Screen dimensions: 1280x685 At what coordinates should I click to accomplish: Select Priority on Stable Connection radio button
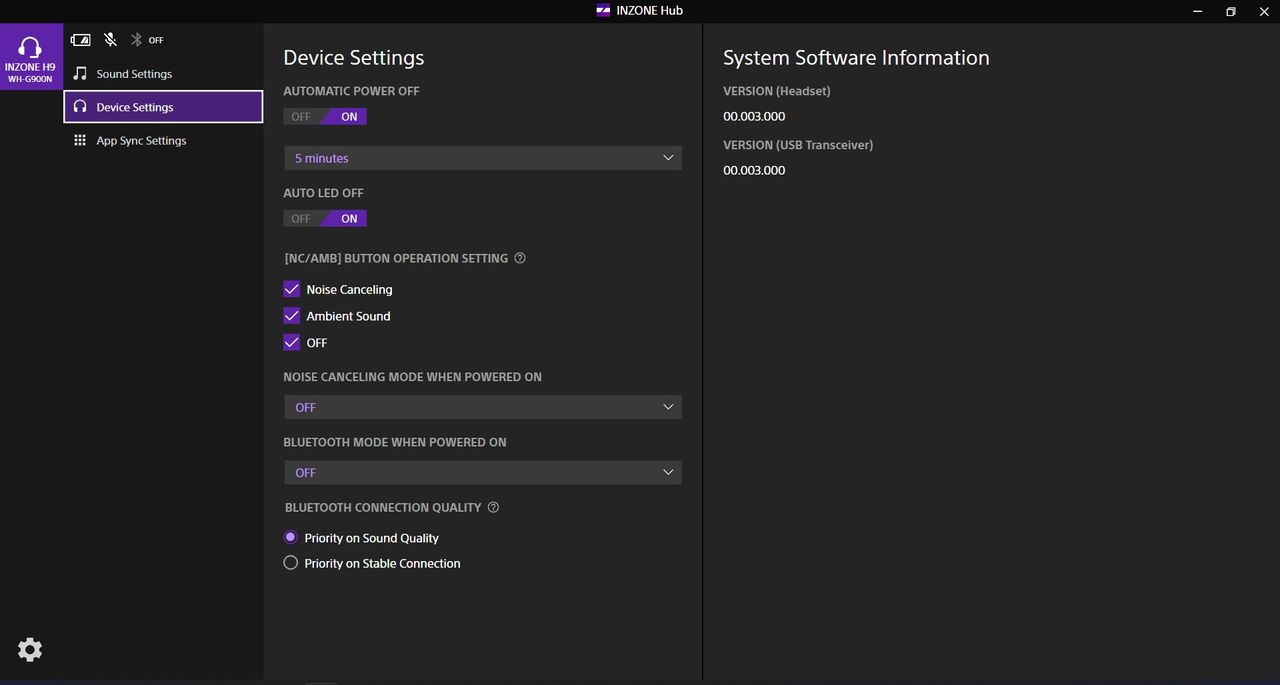(291, 563)
